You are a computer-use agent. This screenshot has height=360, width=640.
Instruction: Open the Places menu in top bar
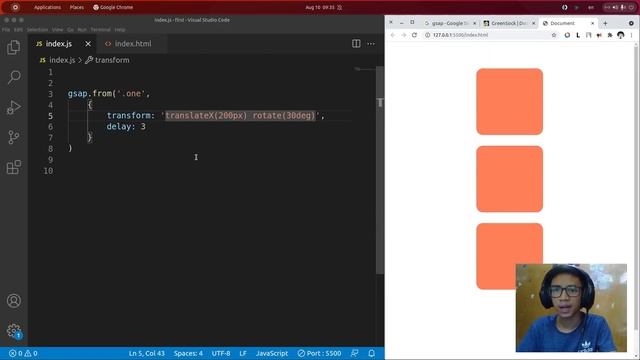[x=77, y=7]
